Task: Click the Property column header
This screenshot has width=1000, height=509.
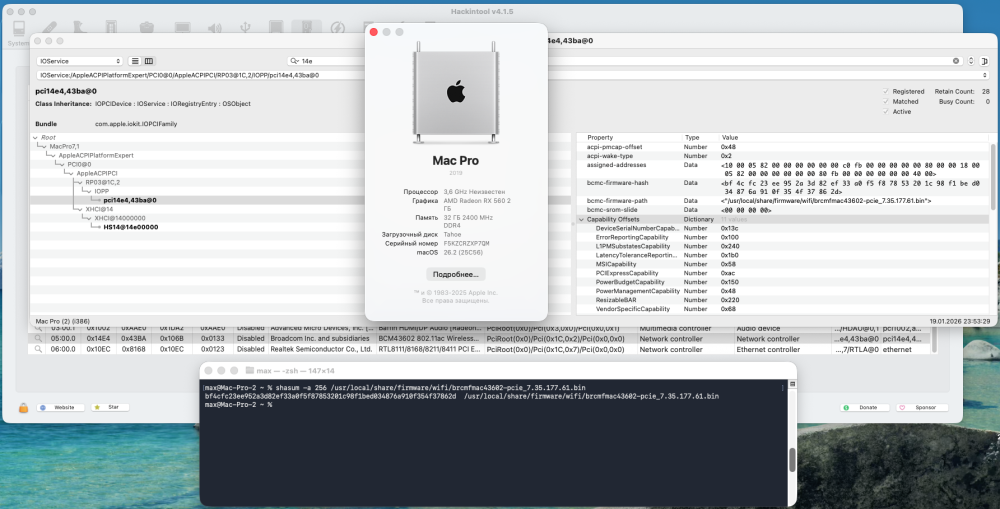Action: coord(600,138)
